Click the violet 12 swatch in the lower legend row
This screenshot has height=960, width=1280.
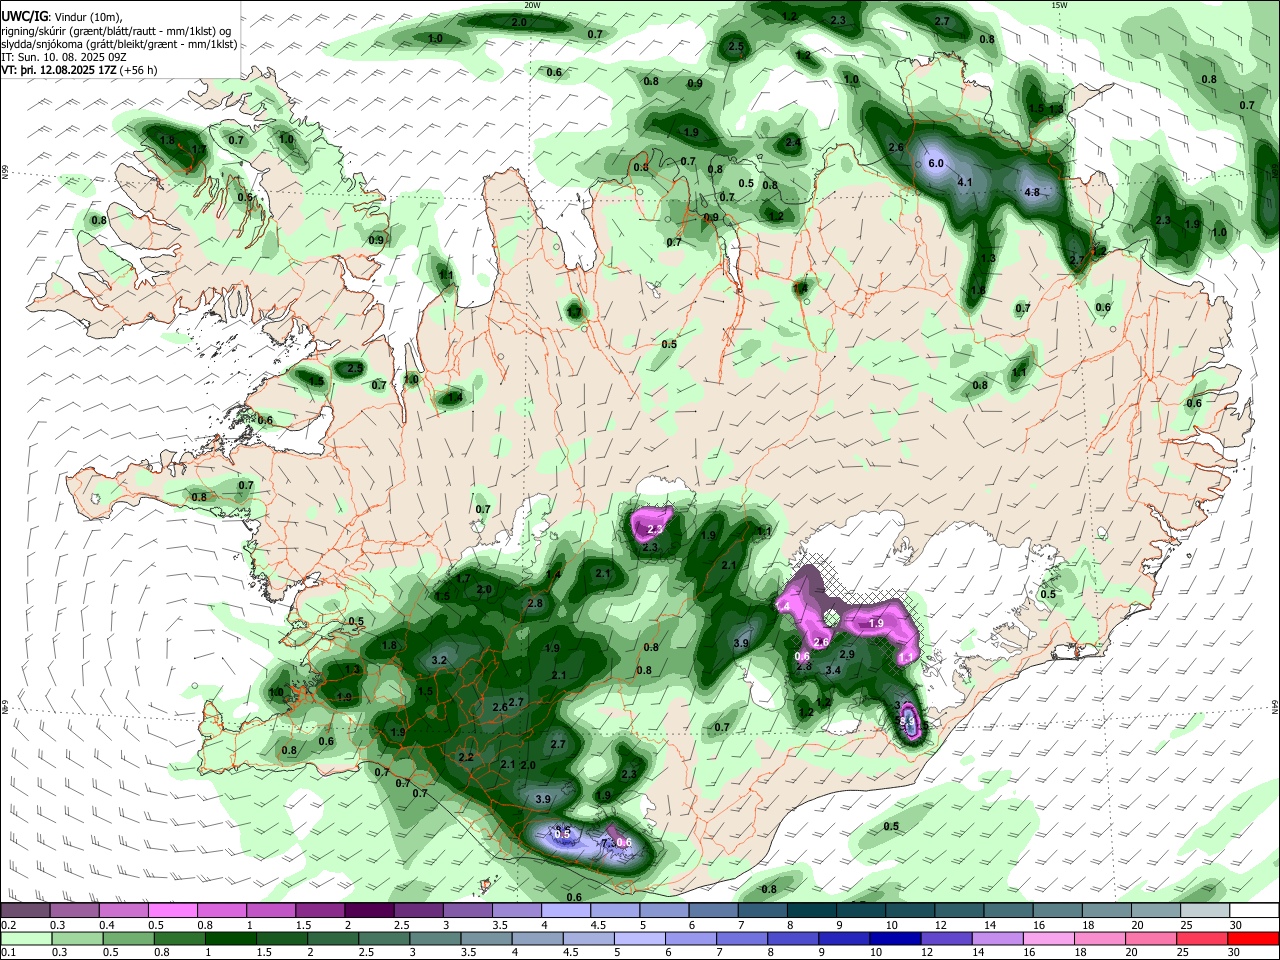click(x=946, y=938)
